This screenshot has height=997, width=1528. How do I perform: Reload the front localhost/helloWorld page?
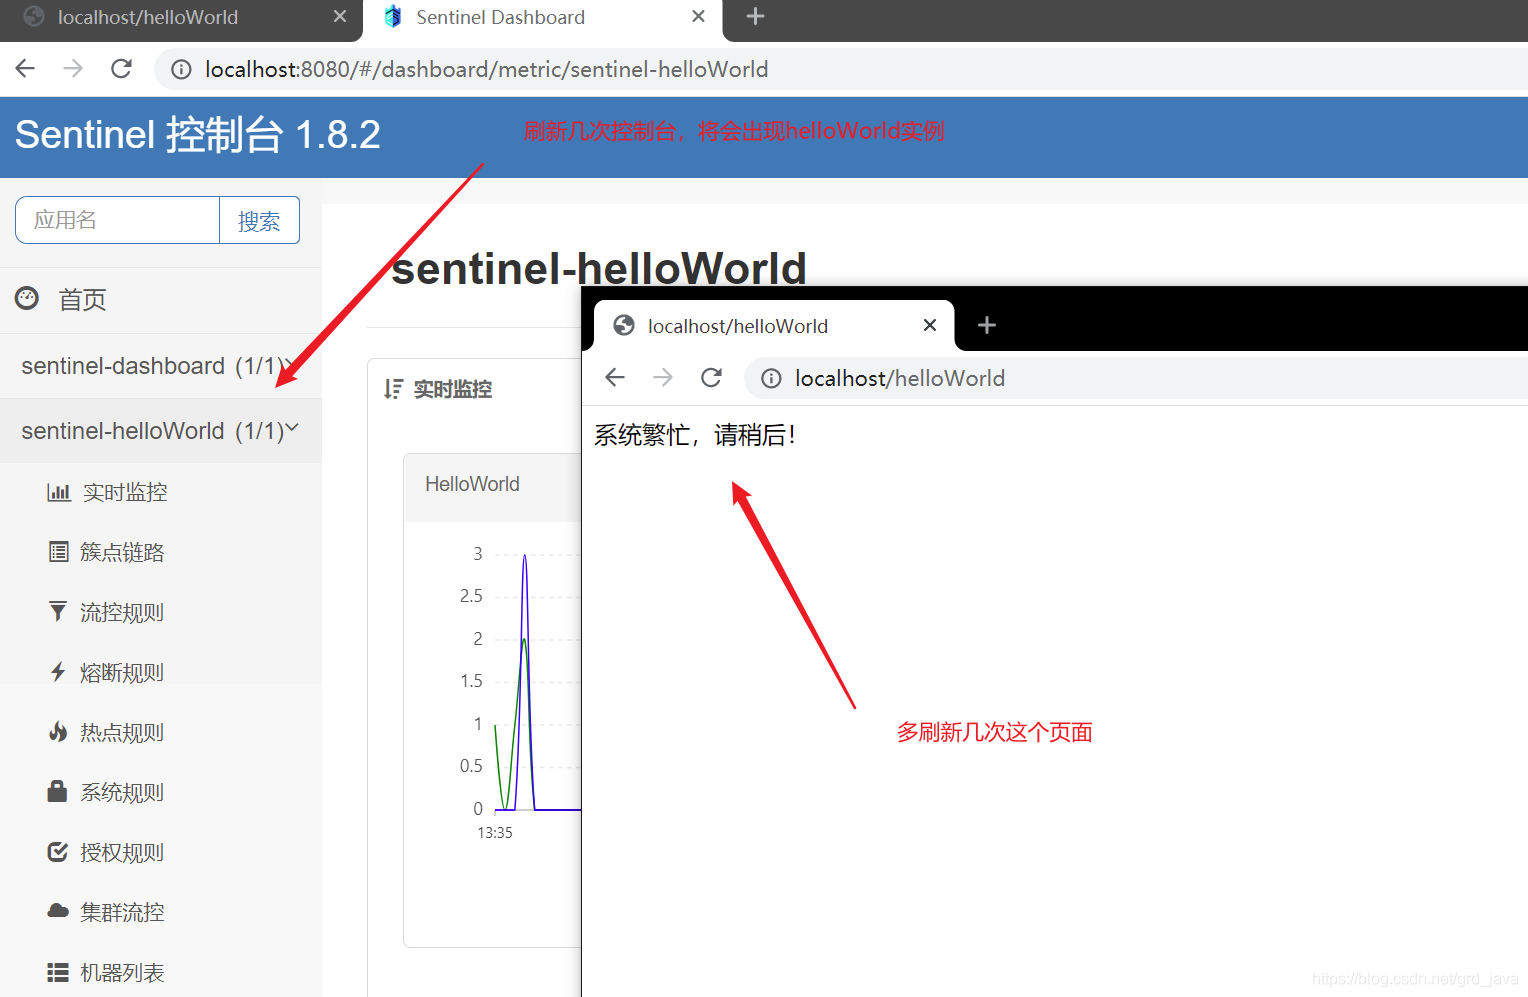coord(711,377)
